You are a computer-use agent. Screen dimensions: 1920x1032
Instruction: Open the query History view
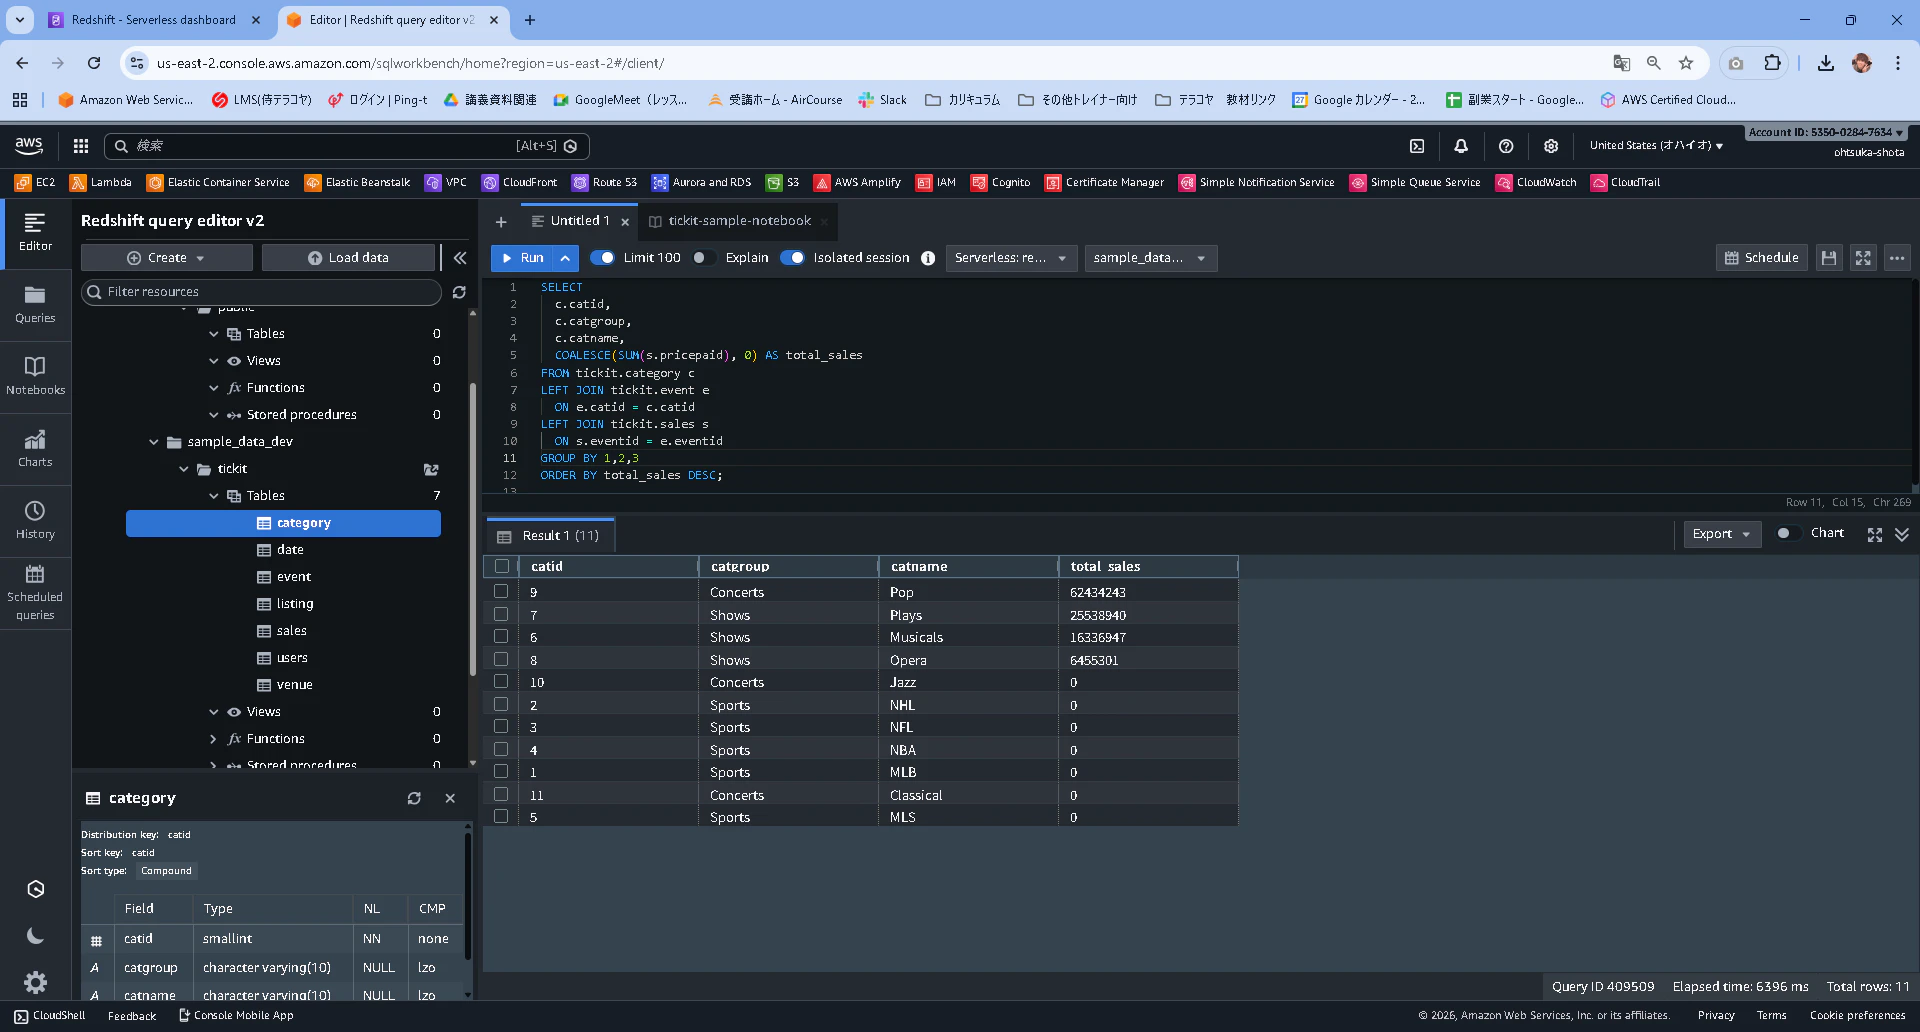click(x=35, y=521)
